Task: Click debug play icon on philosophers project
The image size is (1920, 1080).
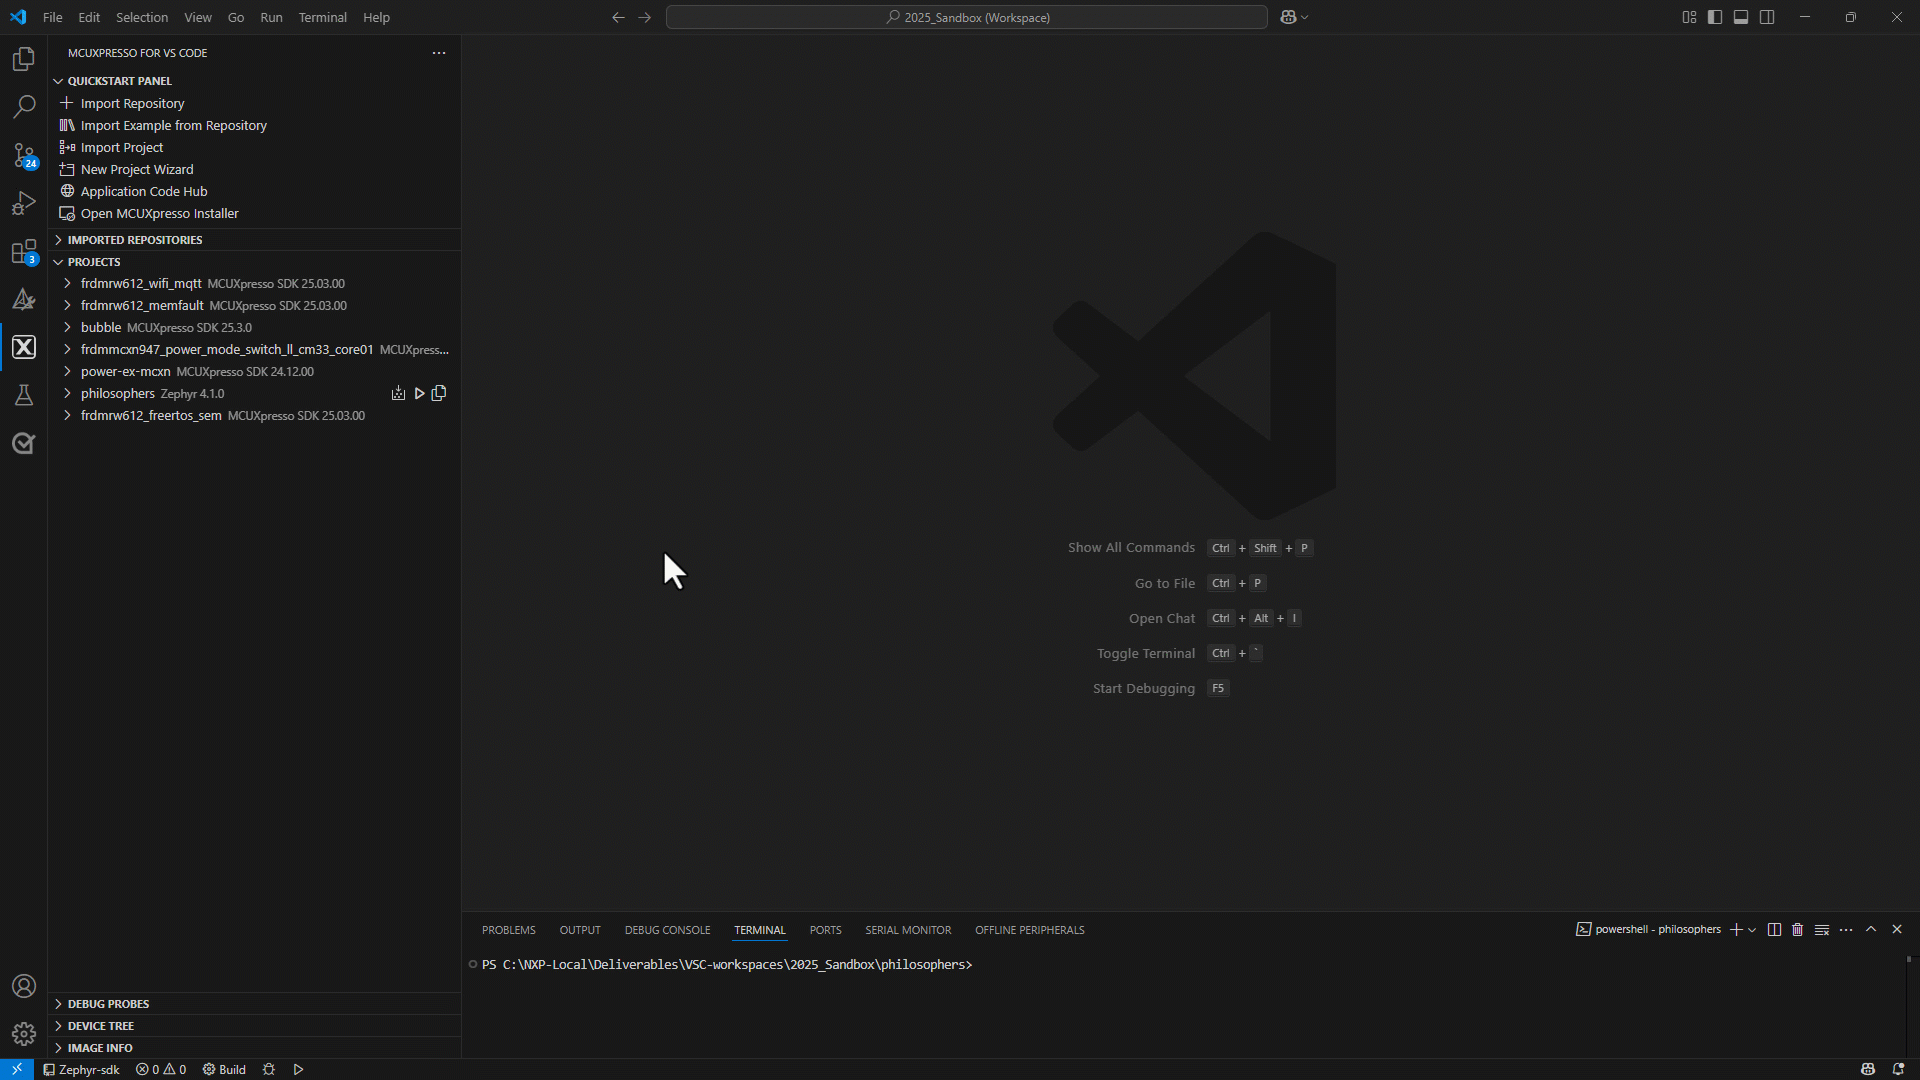Action: pyautogui.click(x=419, y=393)
